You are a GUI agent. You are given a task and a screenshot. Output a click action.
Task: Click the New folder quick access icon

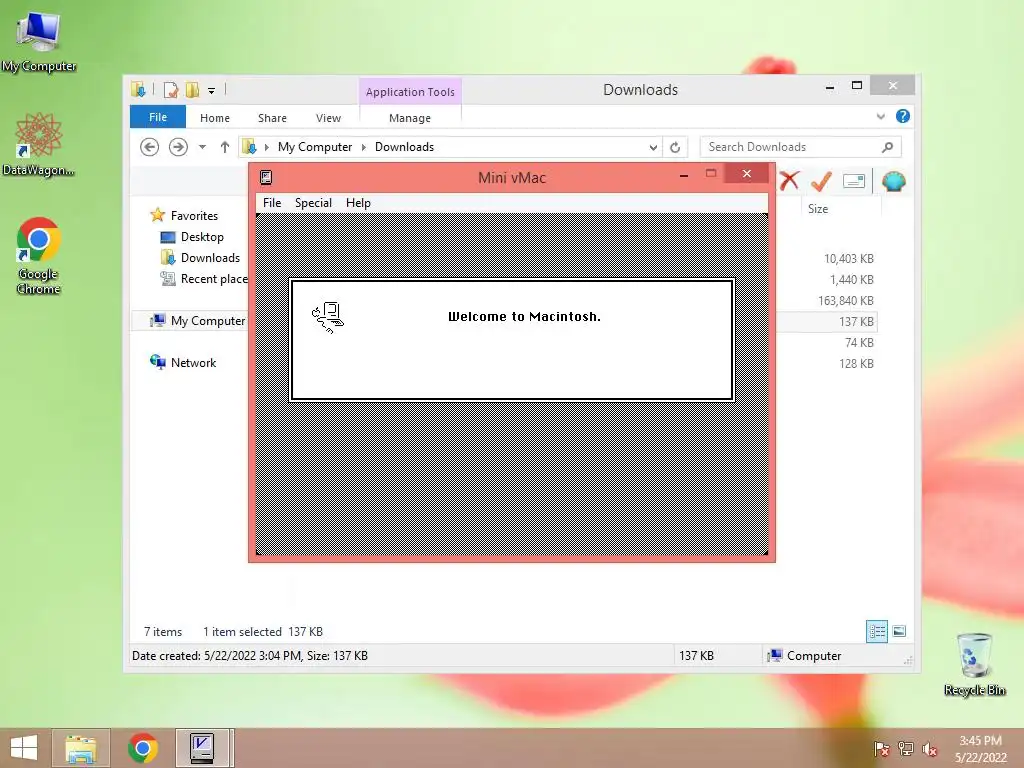coord(193,89)
